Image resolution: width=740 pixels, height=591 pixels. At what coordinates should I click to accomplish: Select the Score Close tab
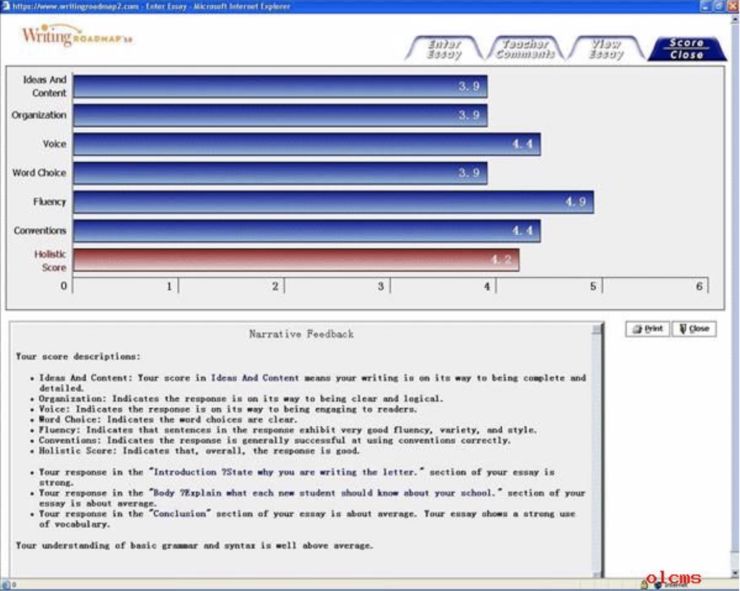pyautogui.click(x=687, y=49)
